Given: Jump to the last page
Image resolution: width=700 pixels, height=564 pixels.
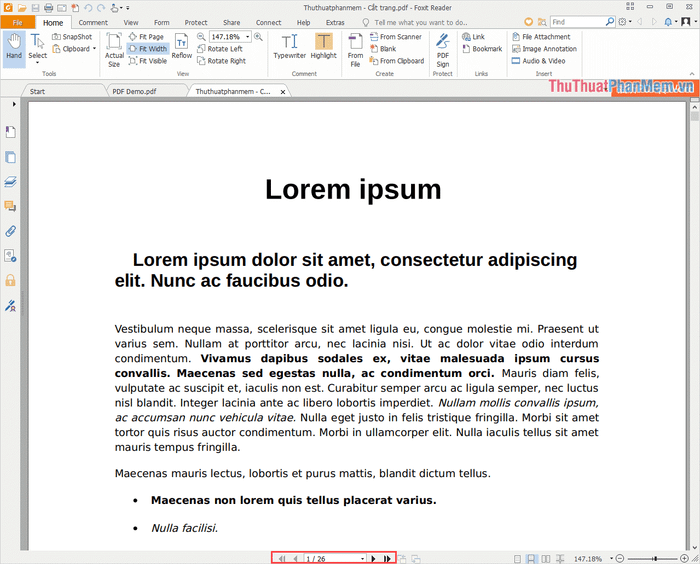Looking at the screenshot, I should tap(387, 559).
